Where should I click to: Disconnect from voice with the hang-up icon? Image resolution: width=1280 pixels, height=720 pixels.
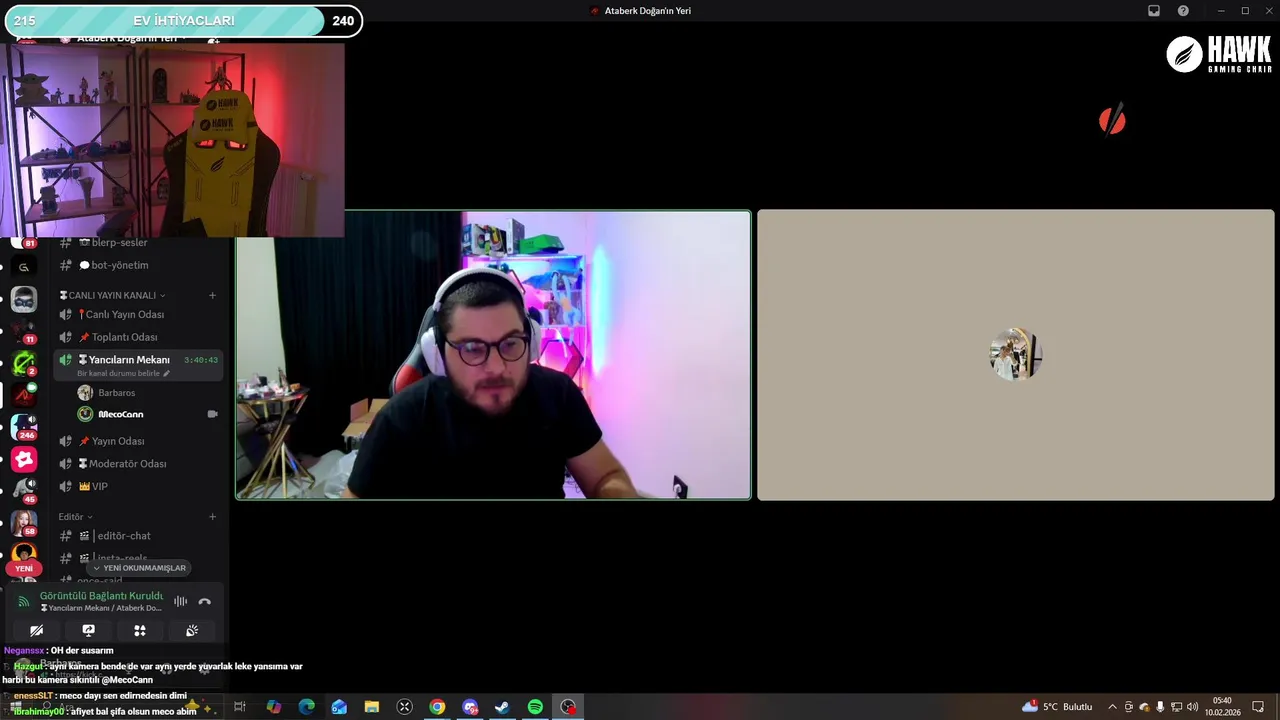(204, 601)
